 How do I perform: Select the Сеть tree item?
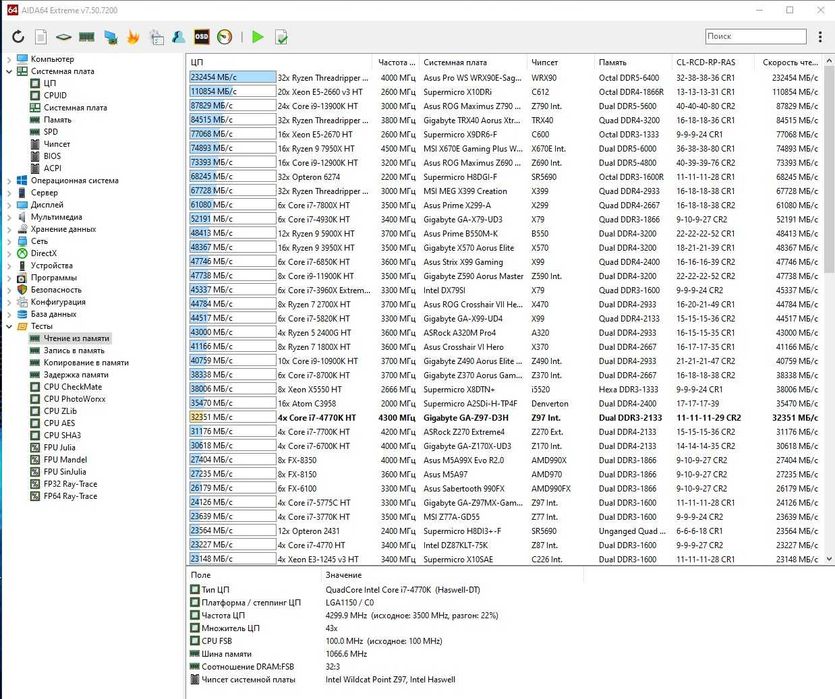[x=39, y=241]
